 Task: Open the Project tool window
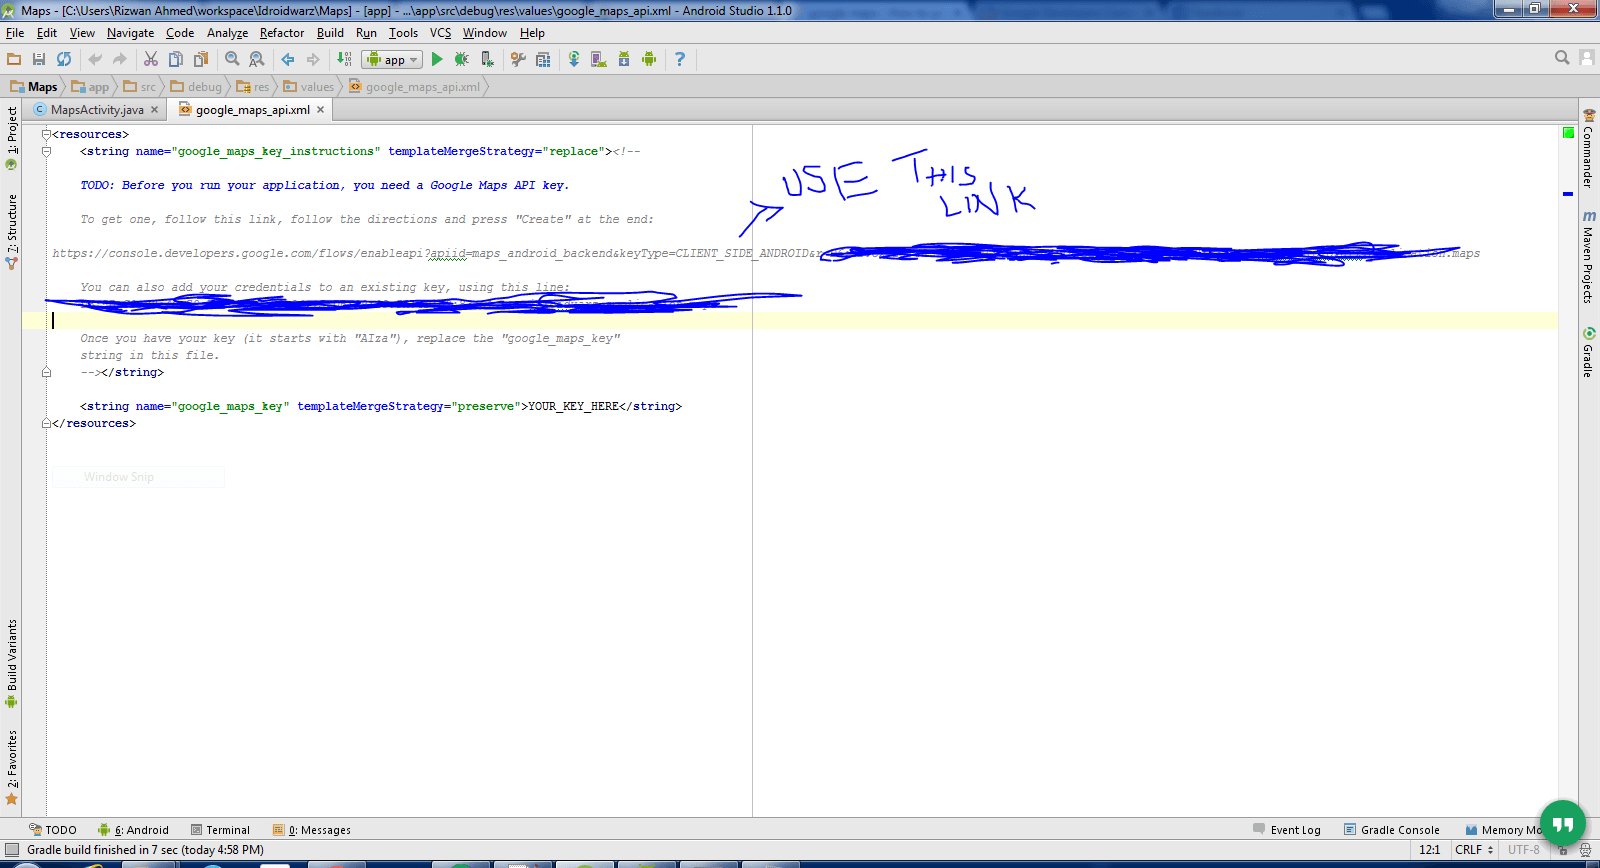tap(11, 137)
